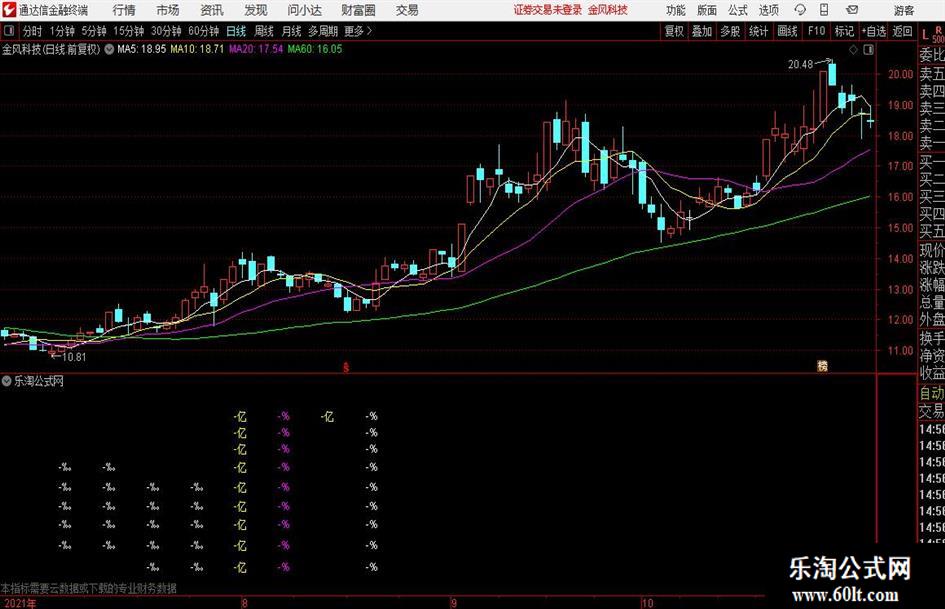Open the 问小达 menu
This screenshot has width=945, height=609.
pyautogui.click(x=304, y=10)
